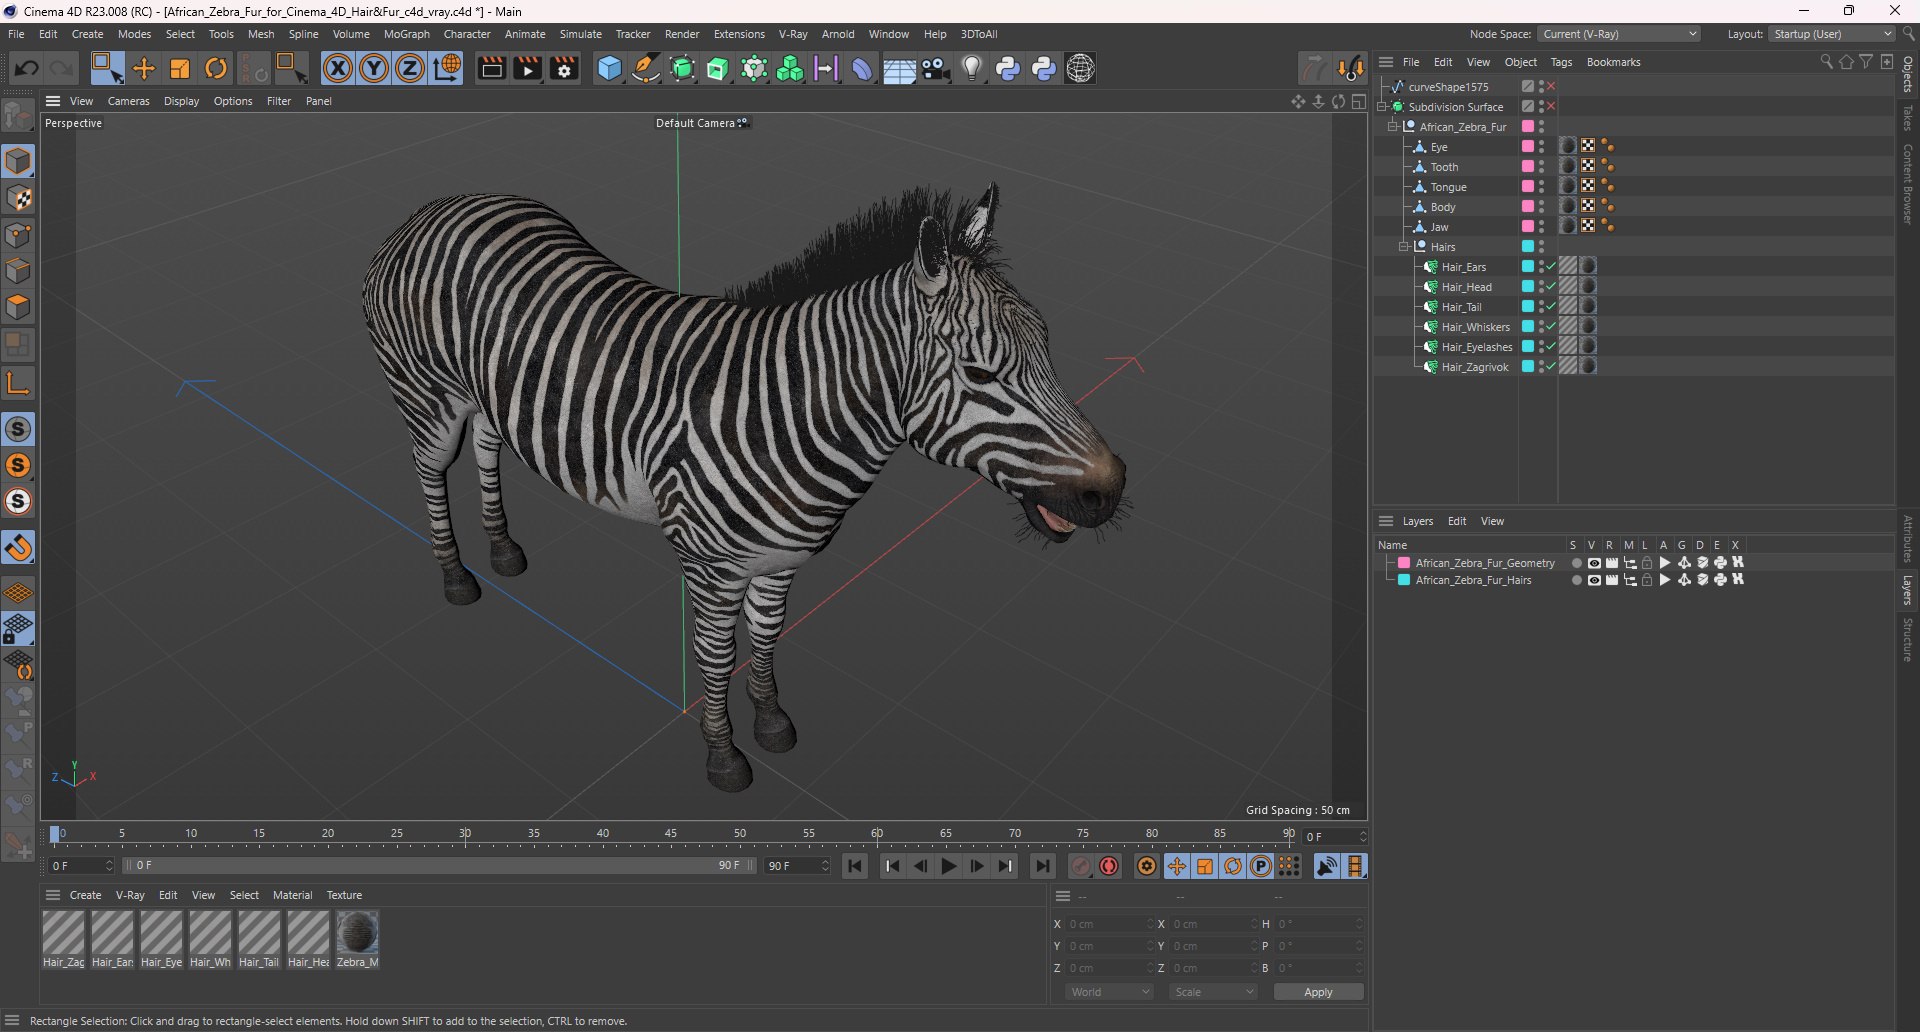
Task: Click the Enable Axis L icon
Action: point(18,383)
